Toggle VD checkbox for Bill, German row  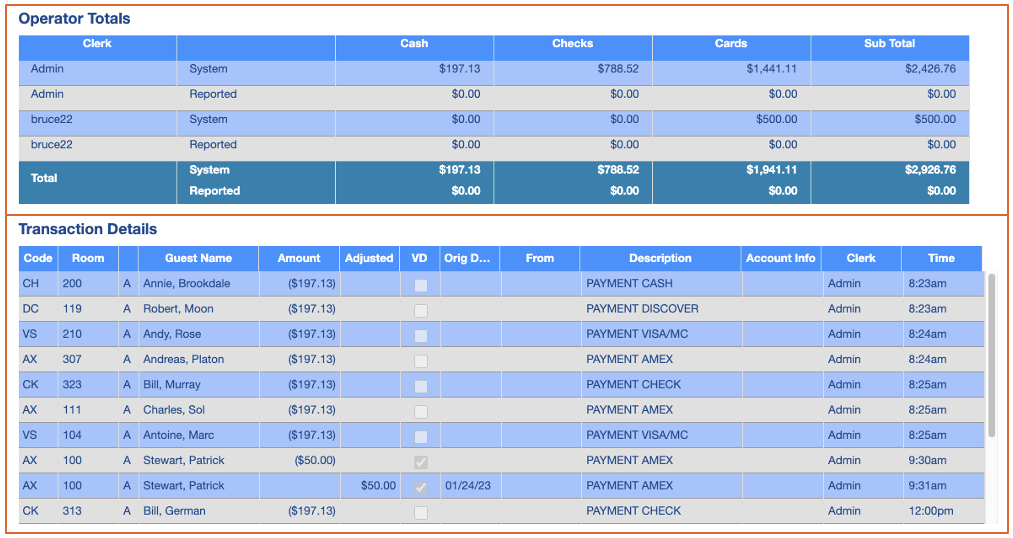(421, 512)
